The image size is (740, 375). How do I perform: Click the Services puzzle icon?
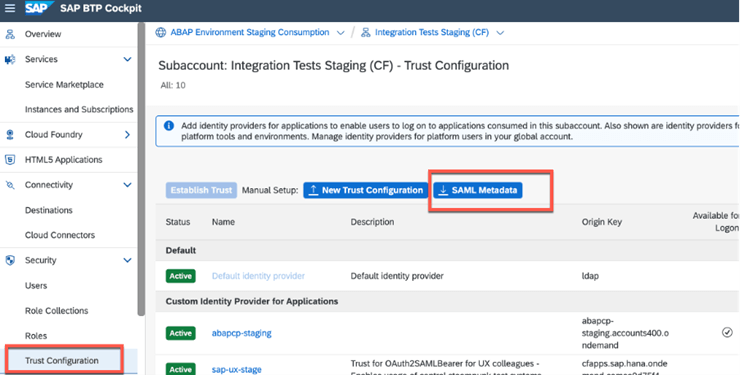coord(10,59)
